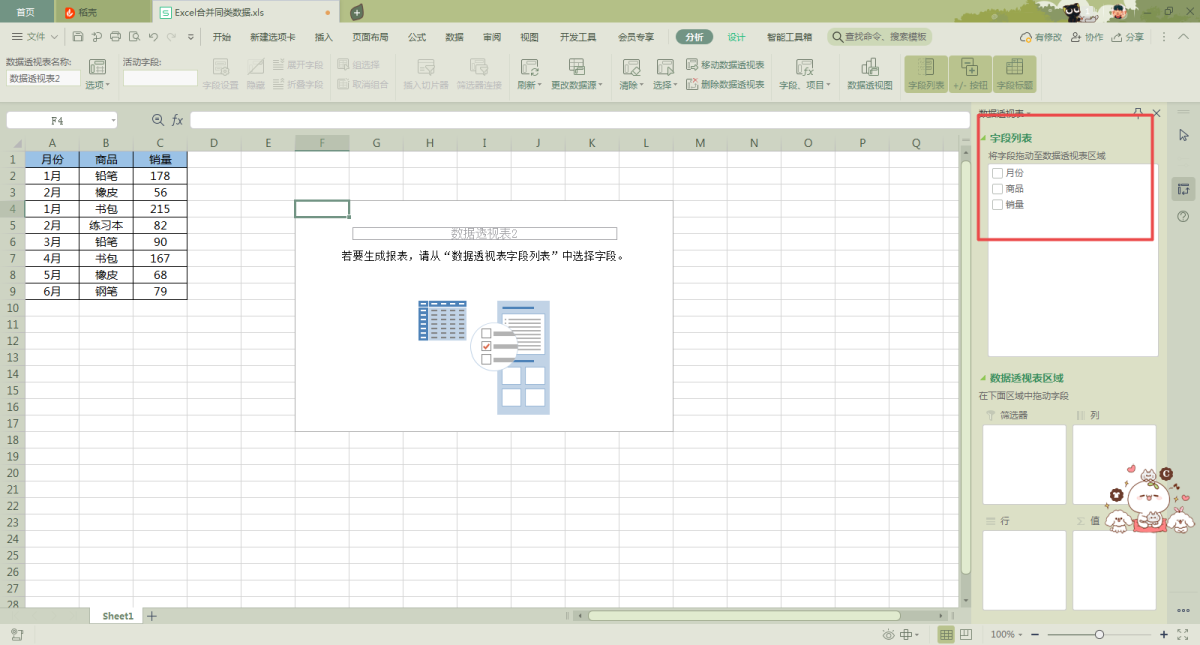Click the Undo arrow icon
This screenshot has width=1200, height=645.
[x=153, y=37]
